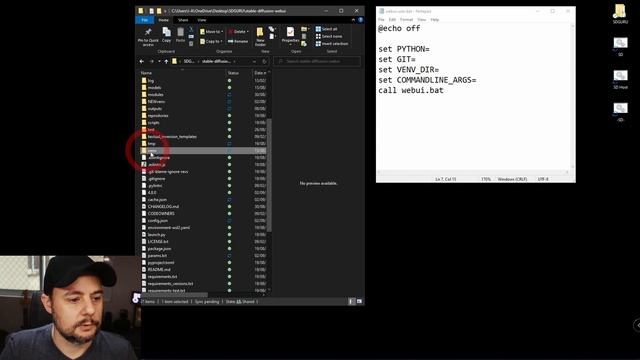Select the textual_inversion_templates folder

(172, 136)
